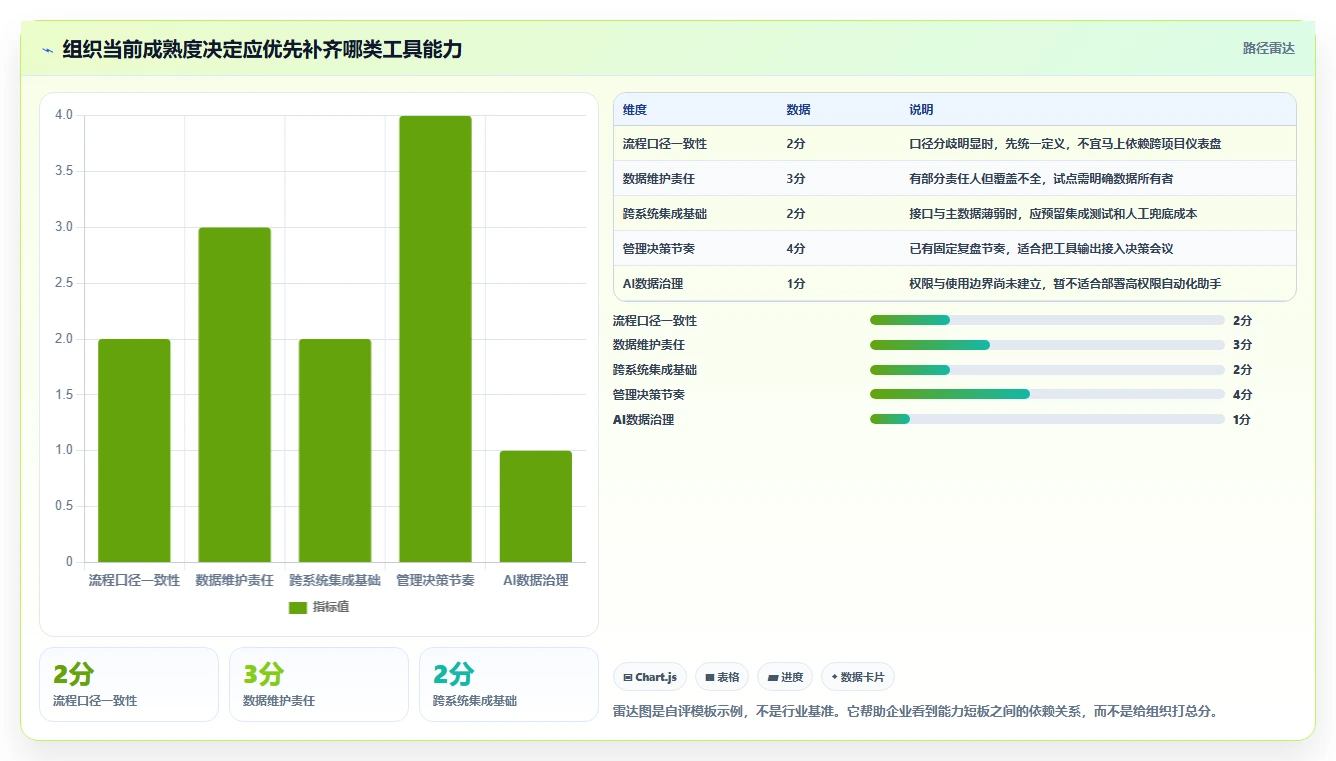Select the AI数据治理 table row cell

(653, 284)
